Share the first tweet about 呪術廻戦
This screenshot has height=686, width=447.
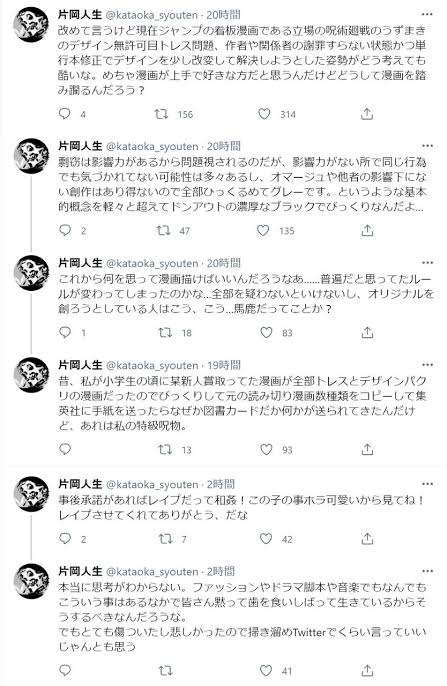click(367, 114)
